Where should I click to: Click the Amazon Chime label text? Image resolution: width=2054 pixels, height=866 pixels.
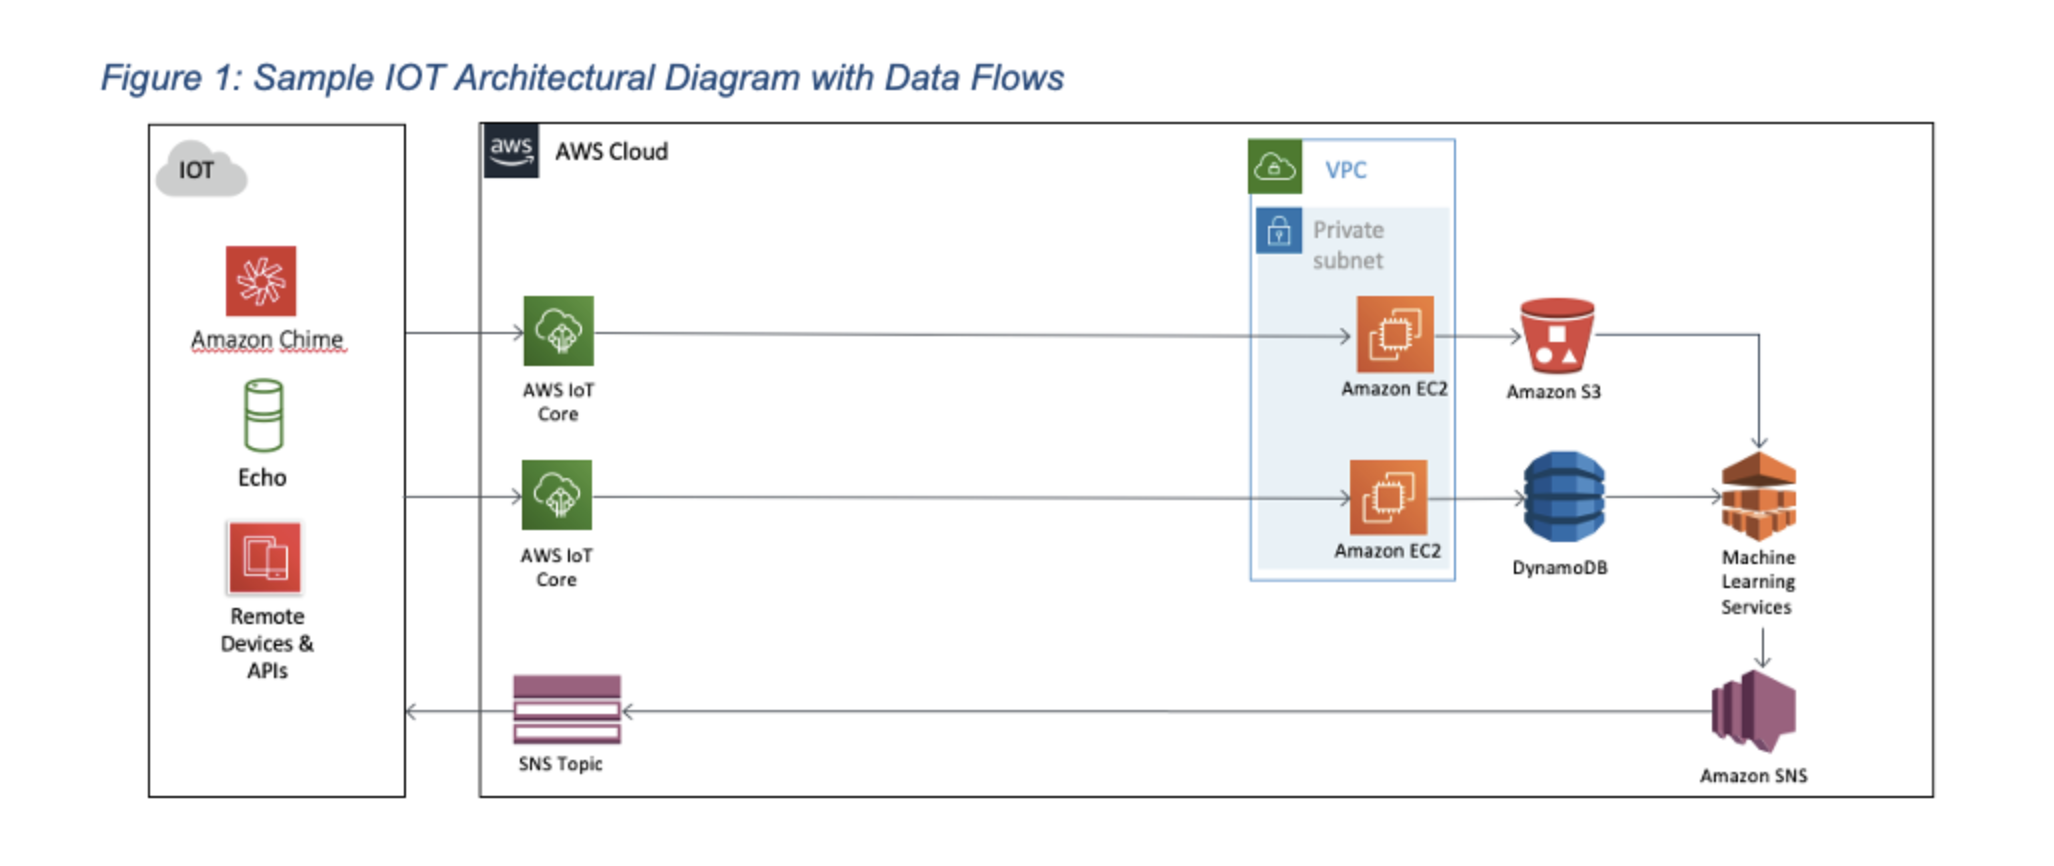click(267, 340)
